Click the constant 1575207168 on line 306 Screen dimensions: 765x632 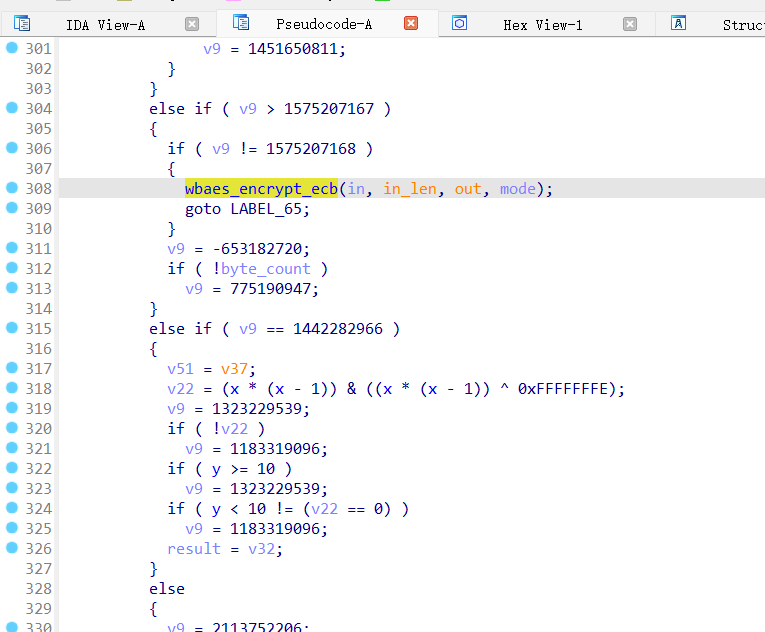311,149
